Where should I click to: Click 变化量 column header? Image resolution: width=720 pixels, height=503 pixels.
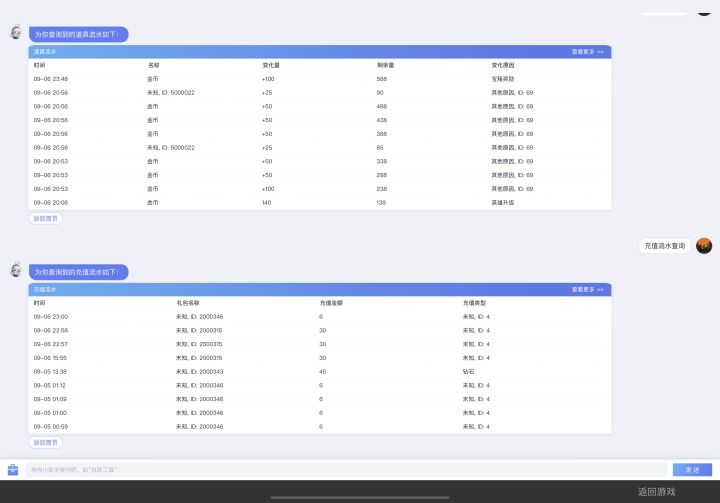[271, 65]
